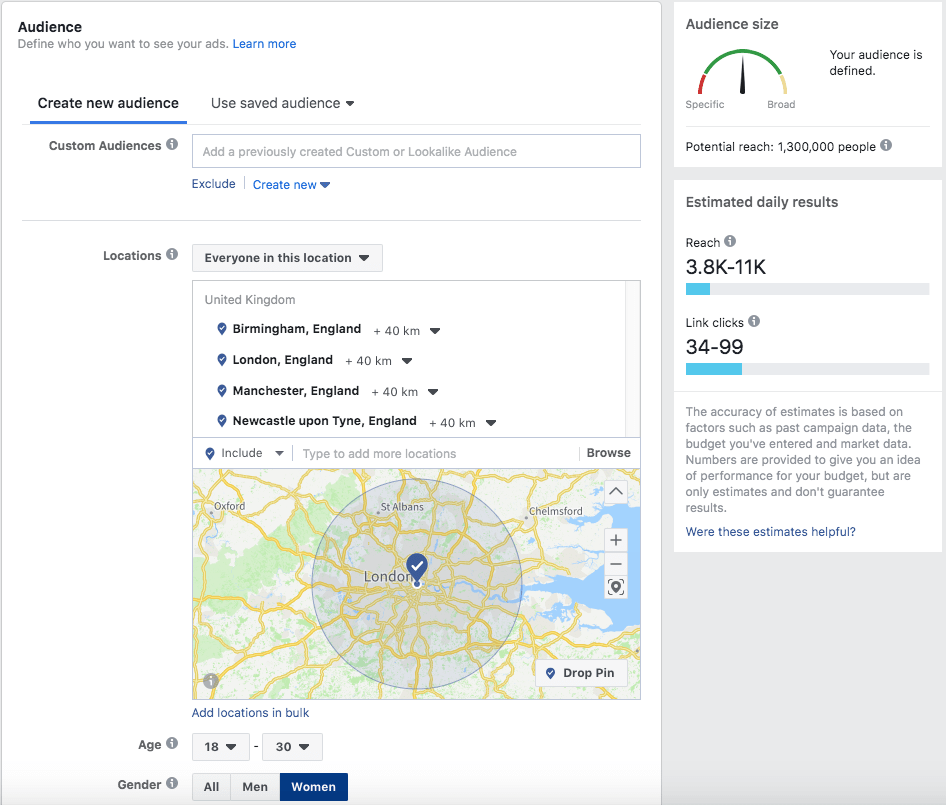Zoom out on the map

[615, 564]
